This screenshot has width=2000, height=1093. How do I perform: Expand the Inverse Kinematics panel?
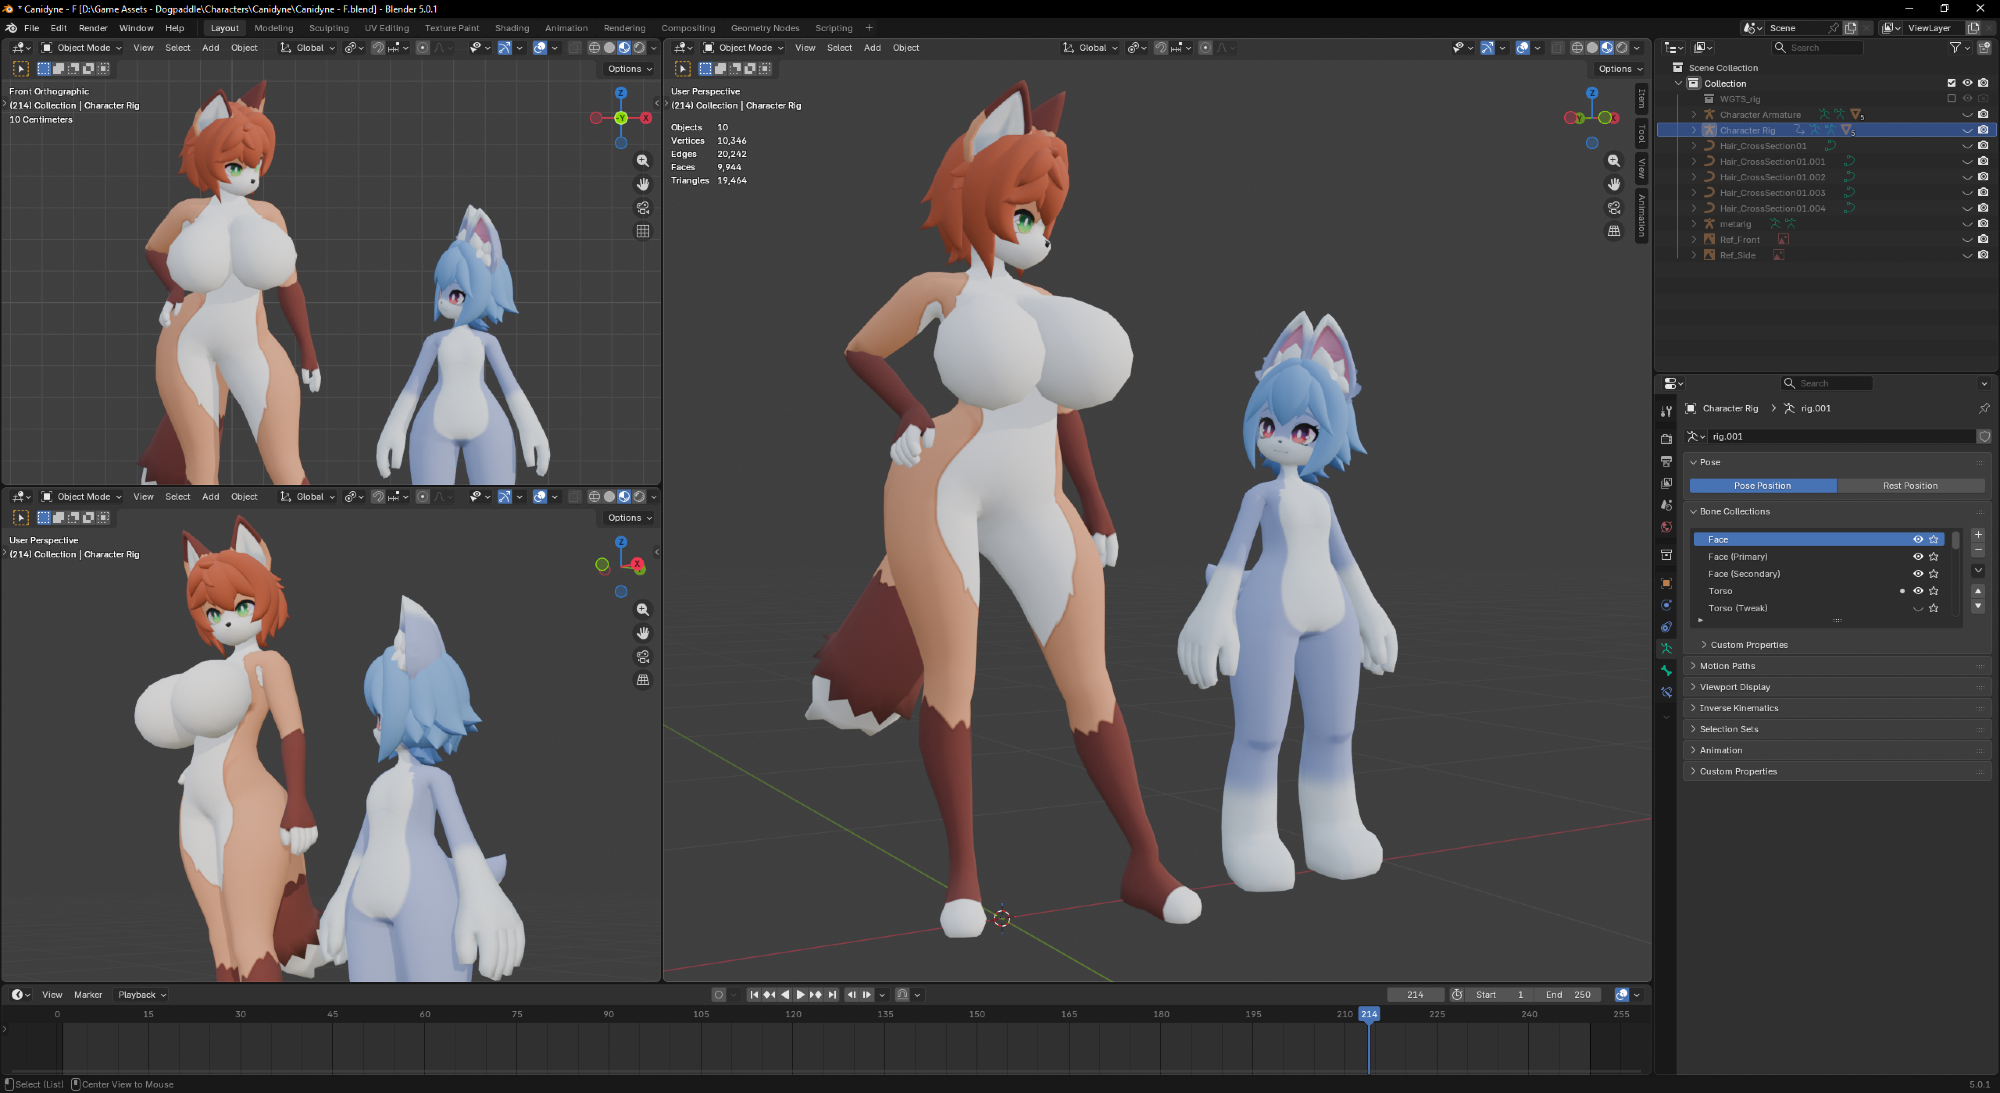tap(1738, 708)
